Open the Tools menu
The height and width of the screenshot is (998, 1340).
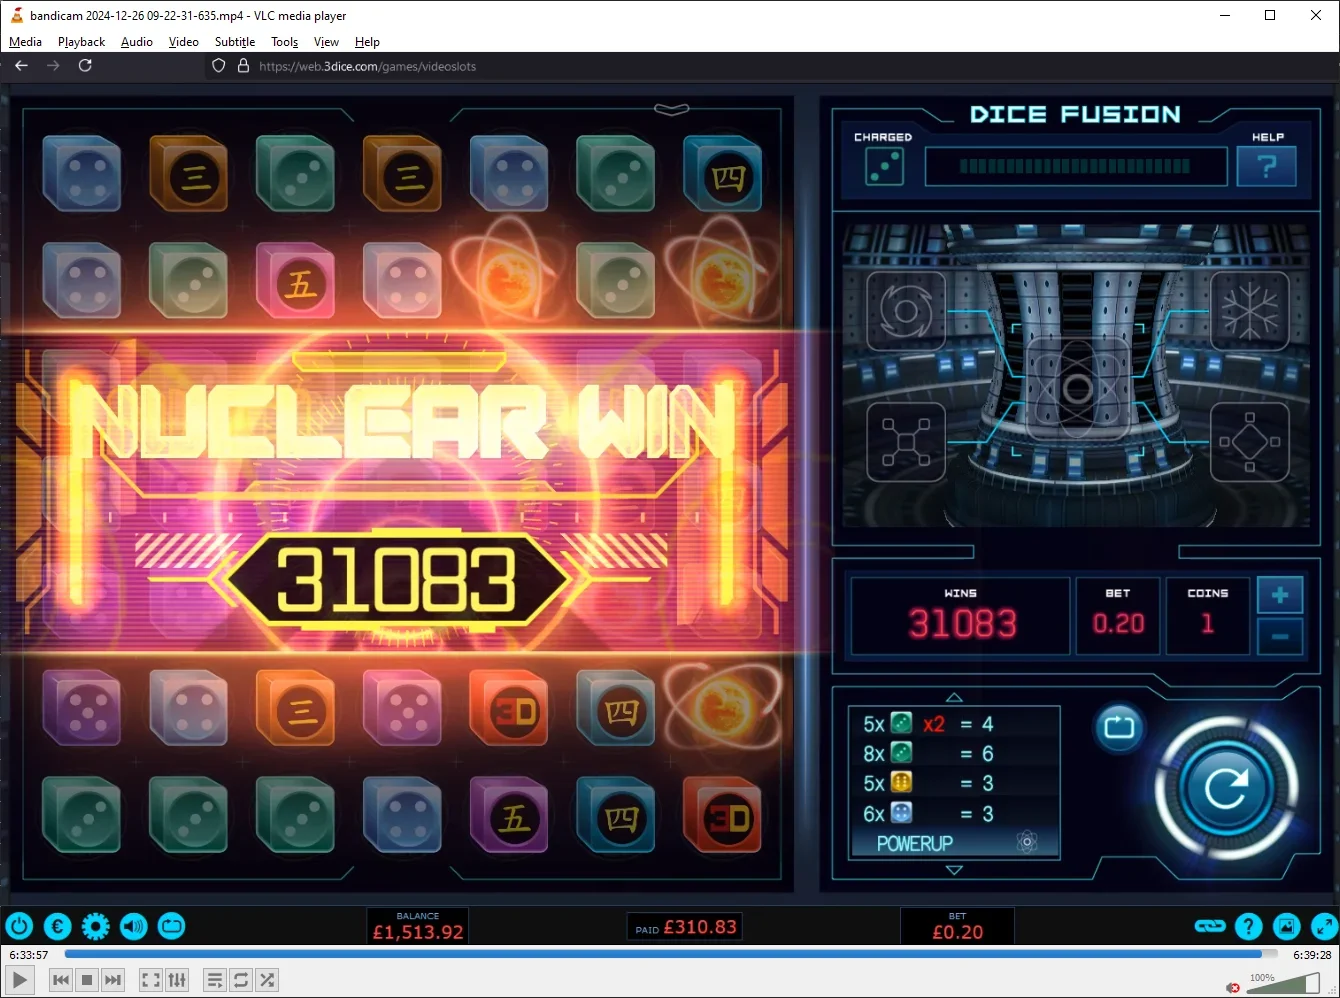click(285, 42)
